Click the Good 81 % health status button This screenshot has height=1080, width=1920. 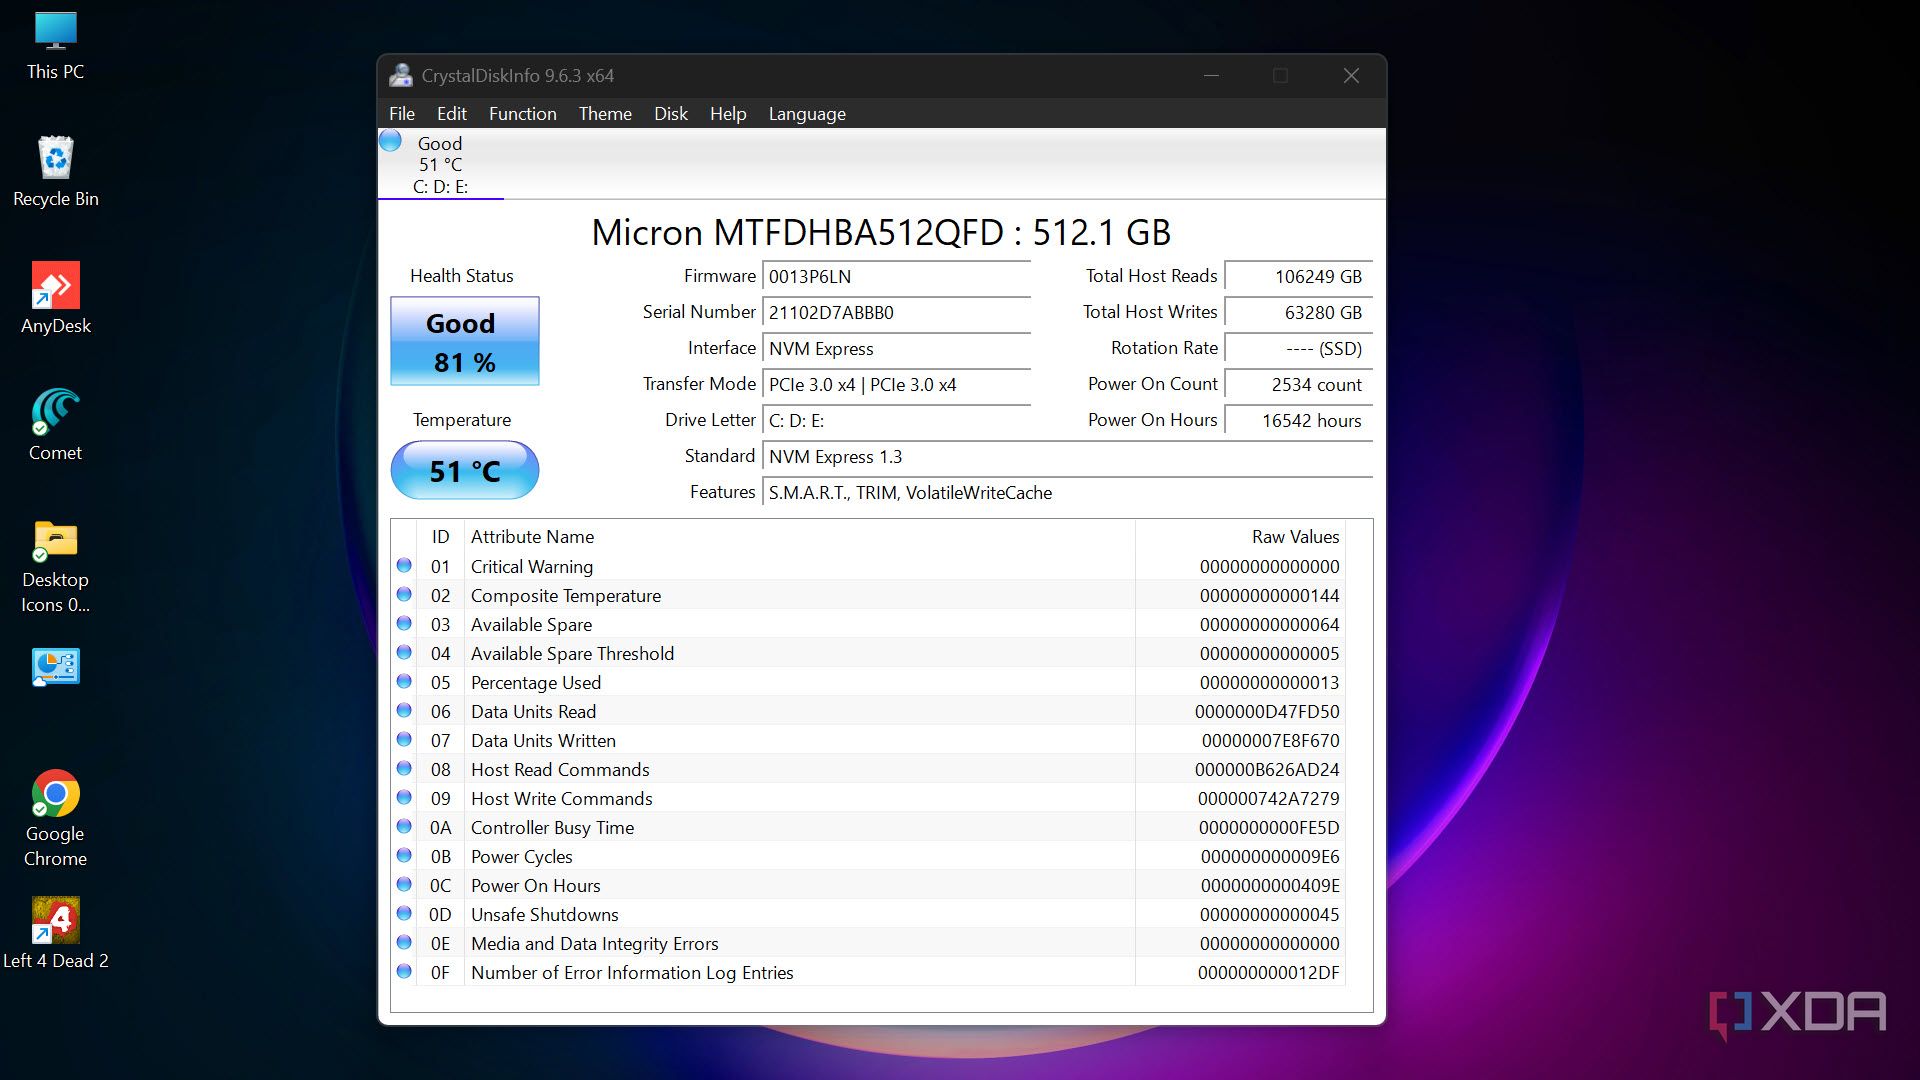pos(465,341)
